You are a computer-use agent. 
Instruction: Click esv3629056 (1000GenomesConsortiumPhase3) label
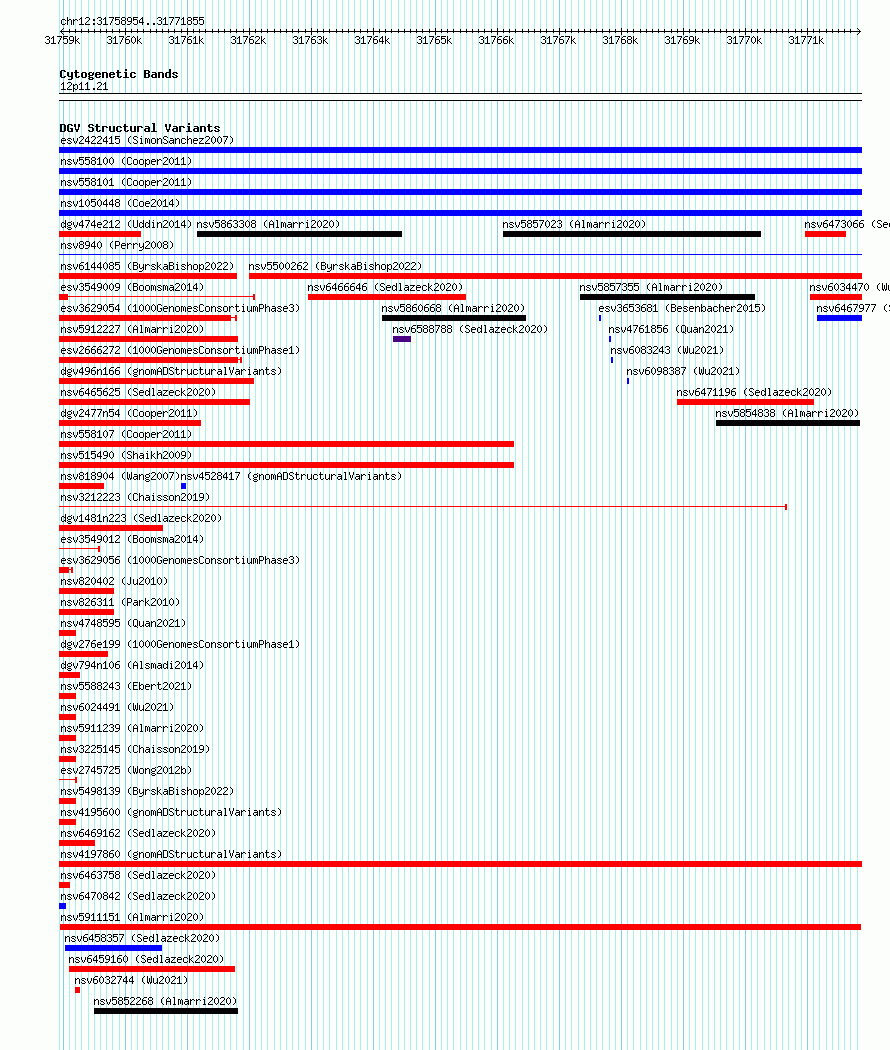pos(180,560)
